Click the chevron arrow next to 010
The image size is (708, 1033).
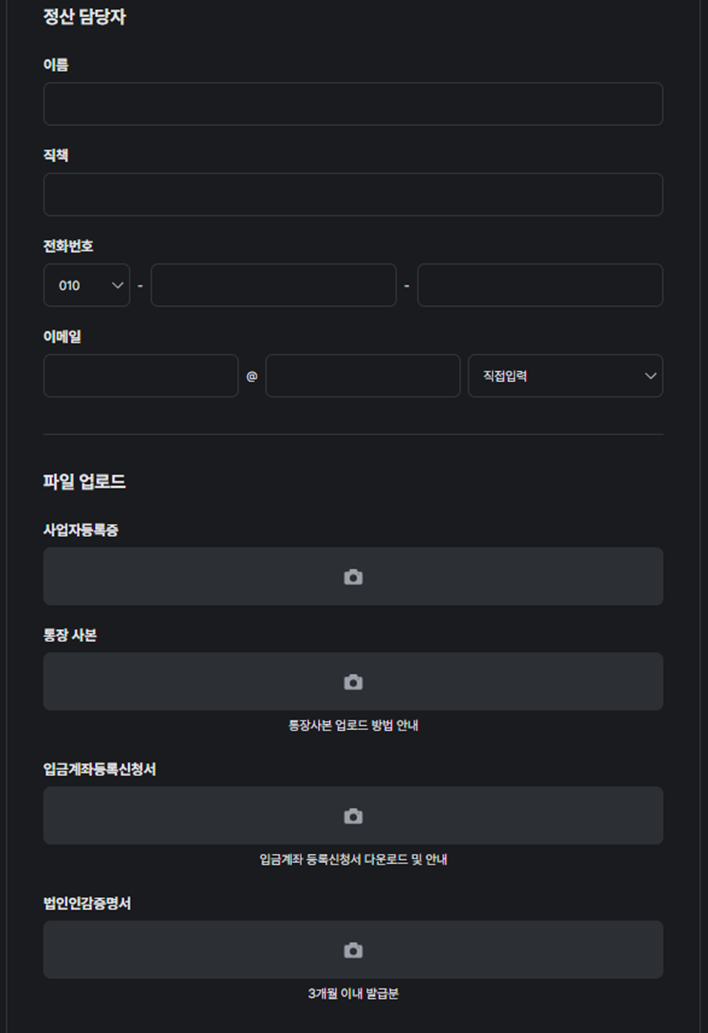pyautogui.click(x=118, y=285)
